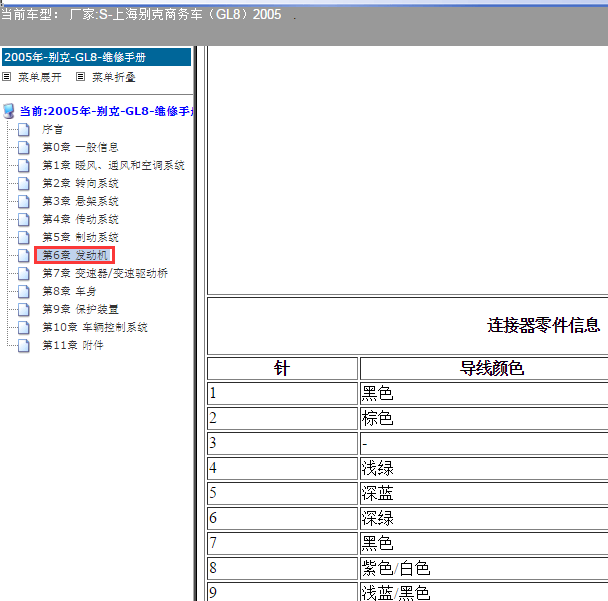Click page icon beside 序言
This screenshot has height=601, width=608.
23,129
